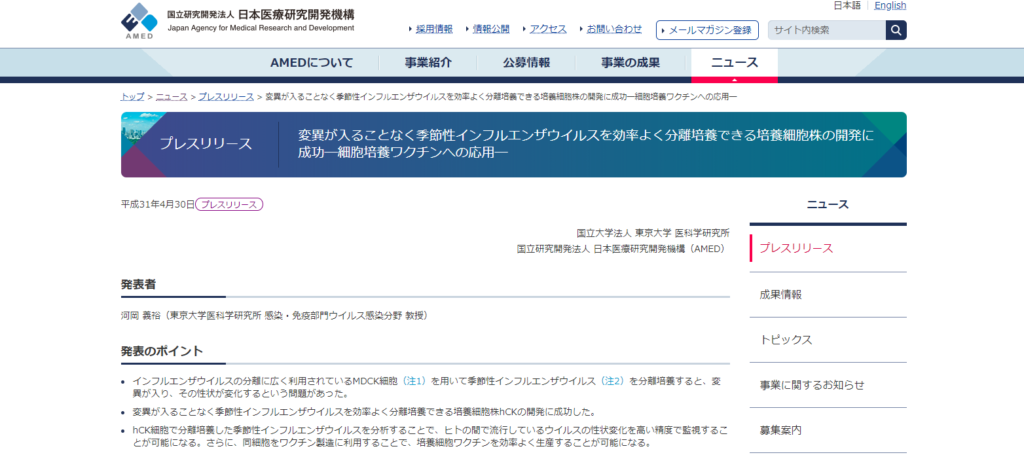Click the magnifier search button

click(x=896, y=30)
